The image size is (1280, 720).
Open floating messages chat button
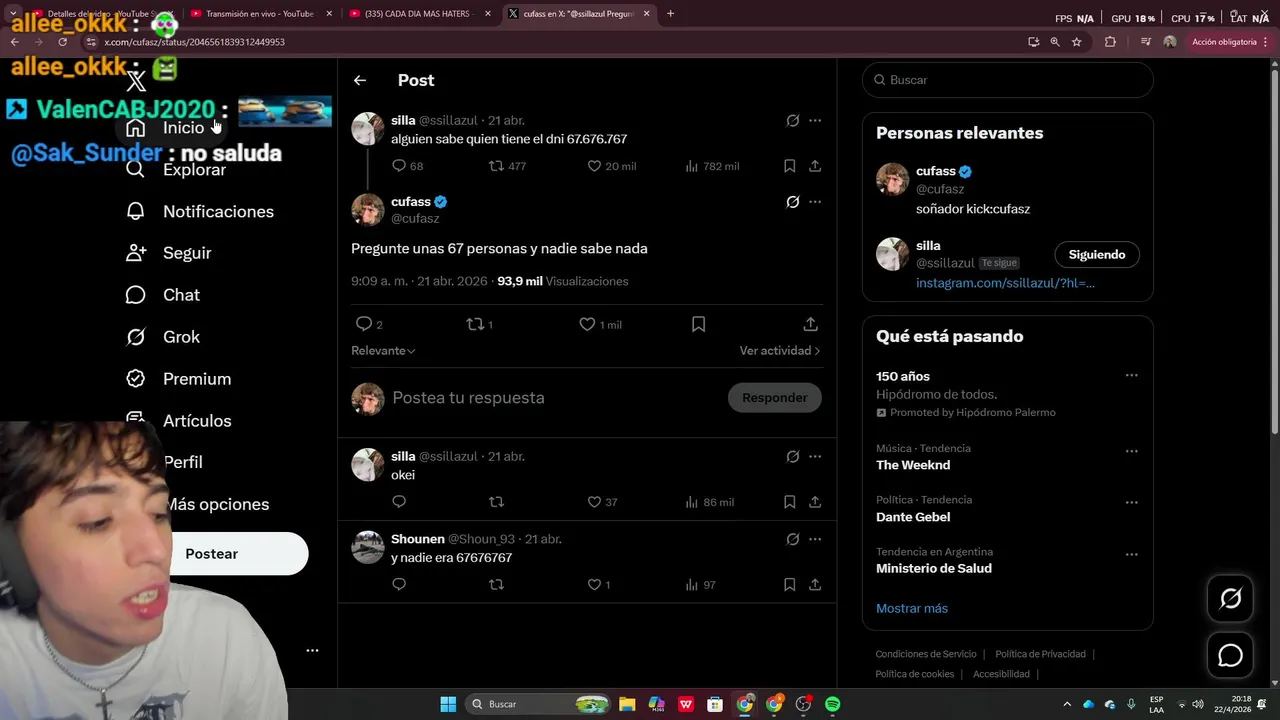click(x=1231, y=656)
